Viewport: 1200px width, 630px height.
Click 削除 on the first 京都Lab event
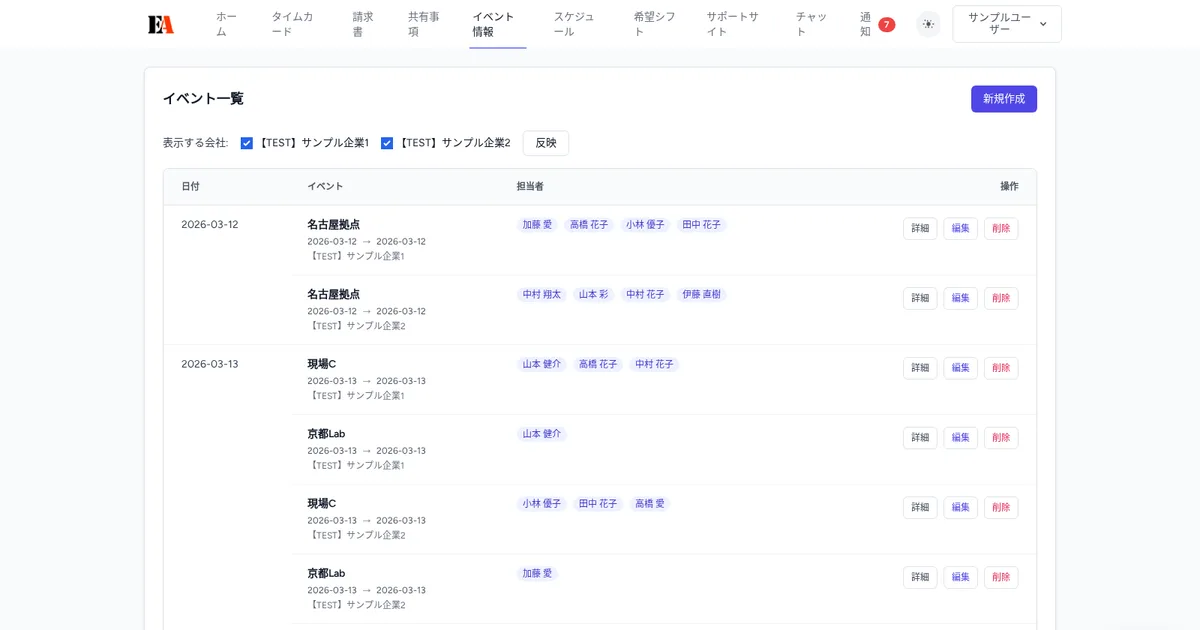coord(1000,437)
